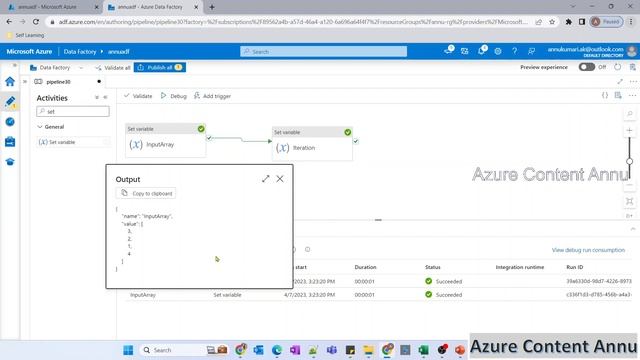Open the Manage toolbox hub
Image resolution: width=640 pixels, height=360 pixels.
click(x=10, y=141)
